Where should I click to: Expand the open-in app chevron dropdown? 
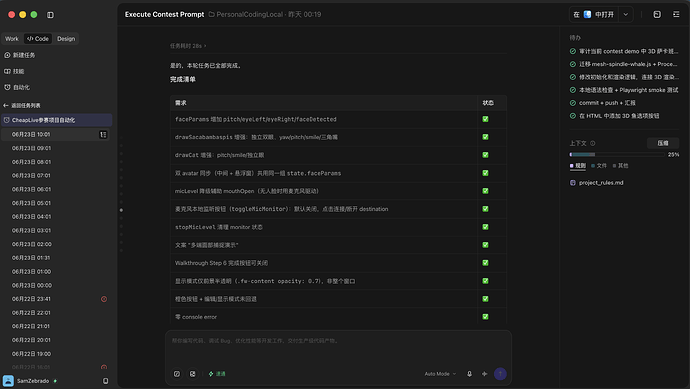[625, 15]
